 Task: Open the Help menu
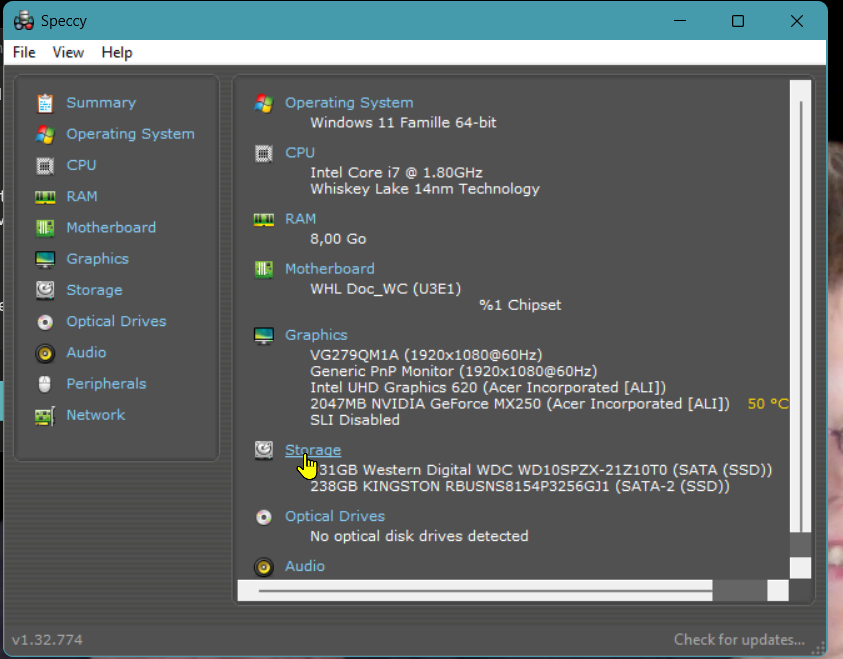click(117, 52)
